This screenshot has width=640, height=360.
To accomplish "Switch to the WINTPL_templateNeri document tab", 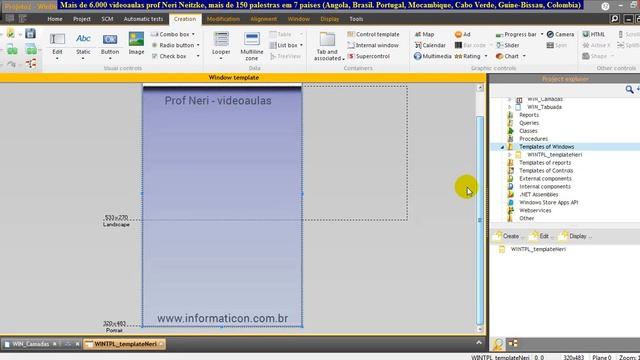I will pos(124,344).
